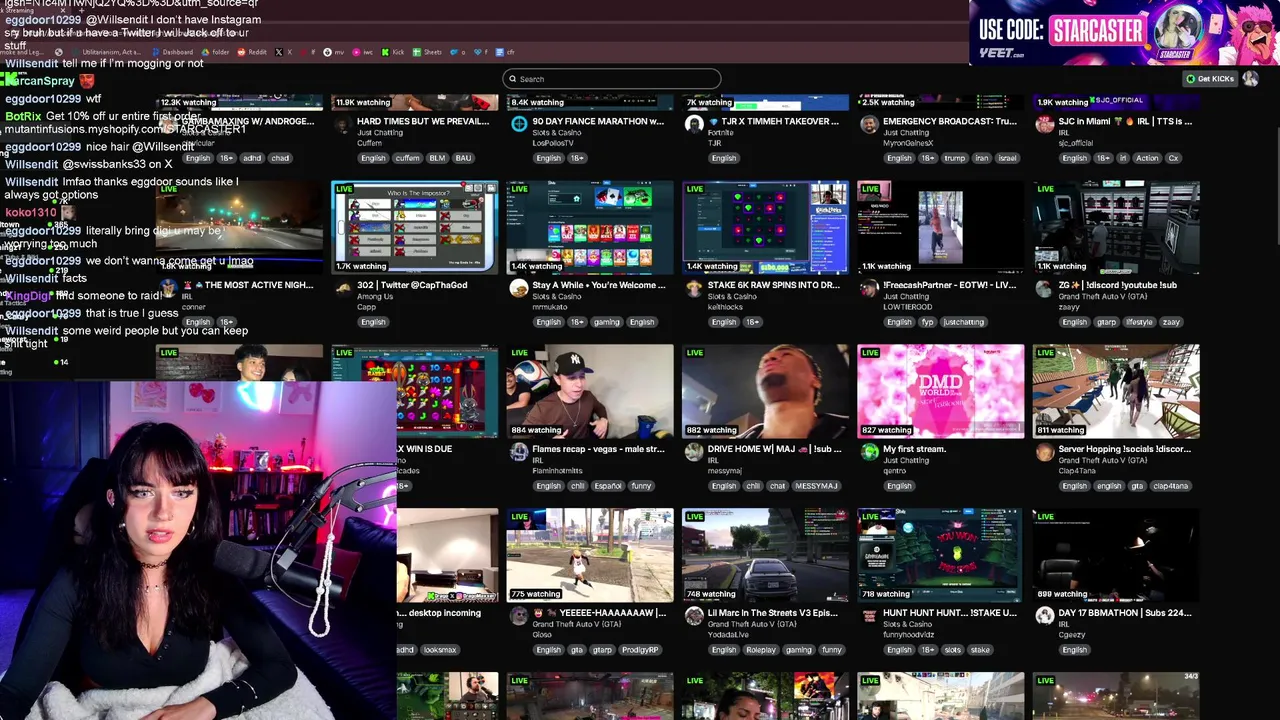This screenshot has height=720, width=1280.
Task: Open the 'cfr' docs bookmark
Action: click(x=505, y=52)
